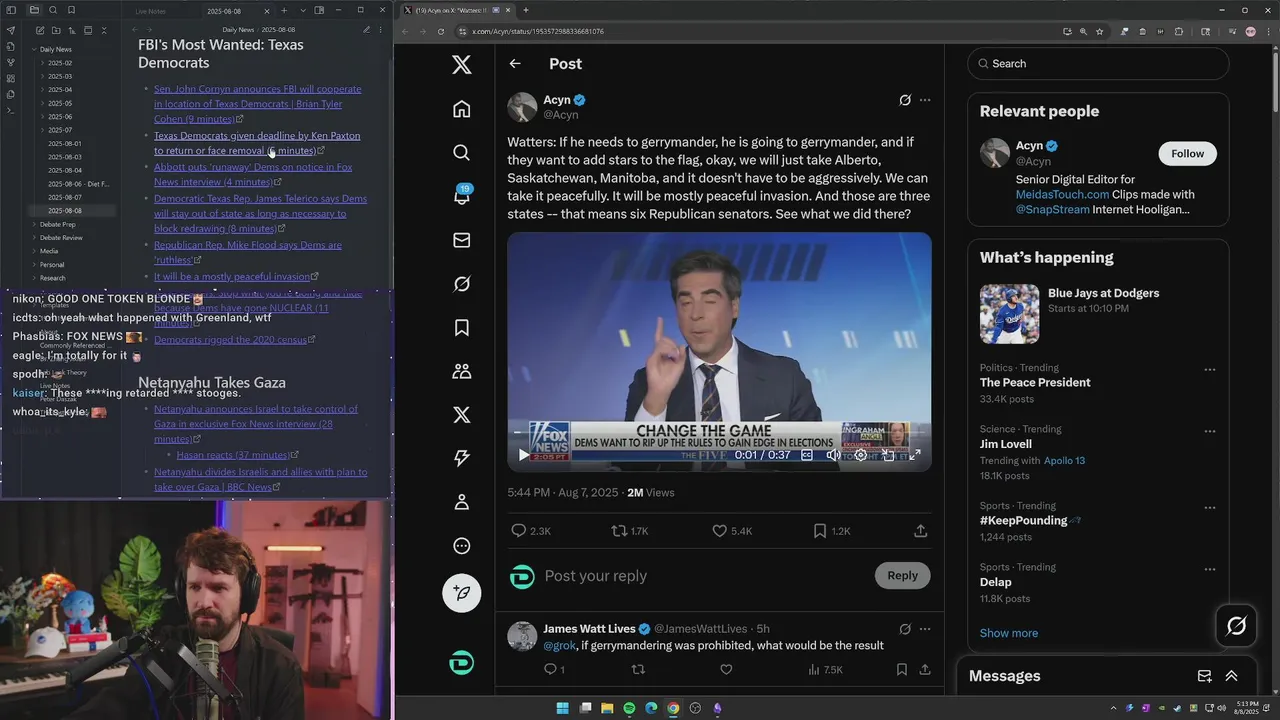Open options for The Peace President trend
The height and width of the screenshot is (720, 1280).
[1209, 369]
